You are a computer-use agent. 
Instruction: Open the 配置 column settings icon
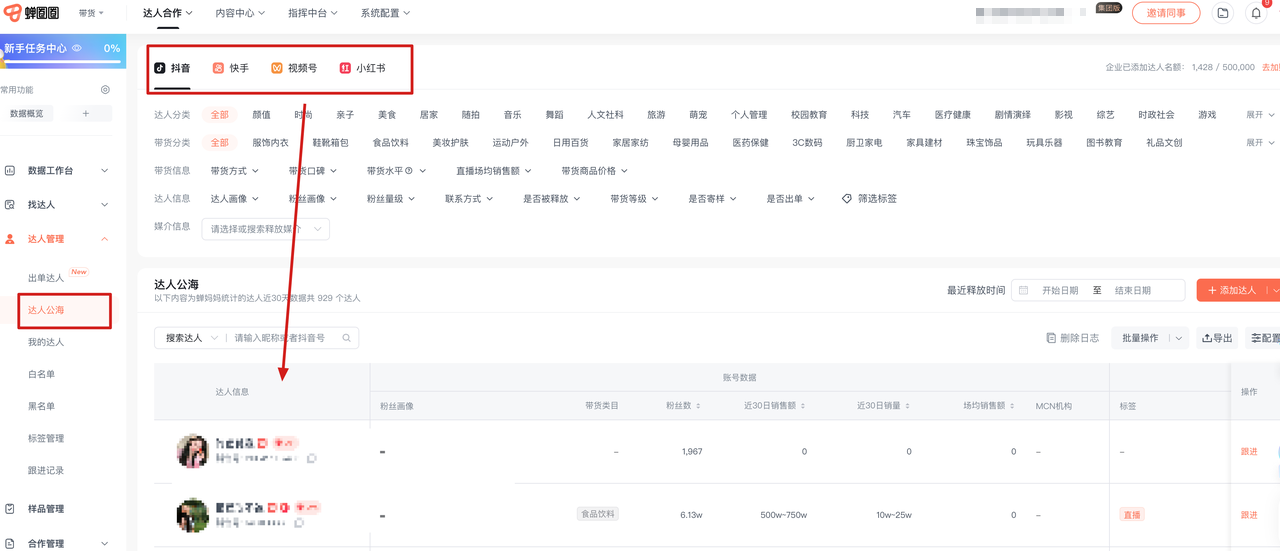coord(1264,338)
